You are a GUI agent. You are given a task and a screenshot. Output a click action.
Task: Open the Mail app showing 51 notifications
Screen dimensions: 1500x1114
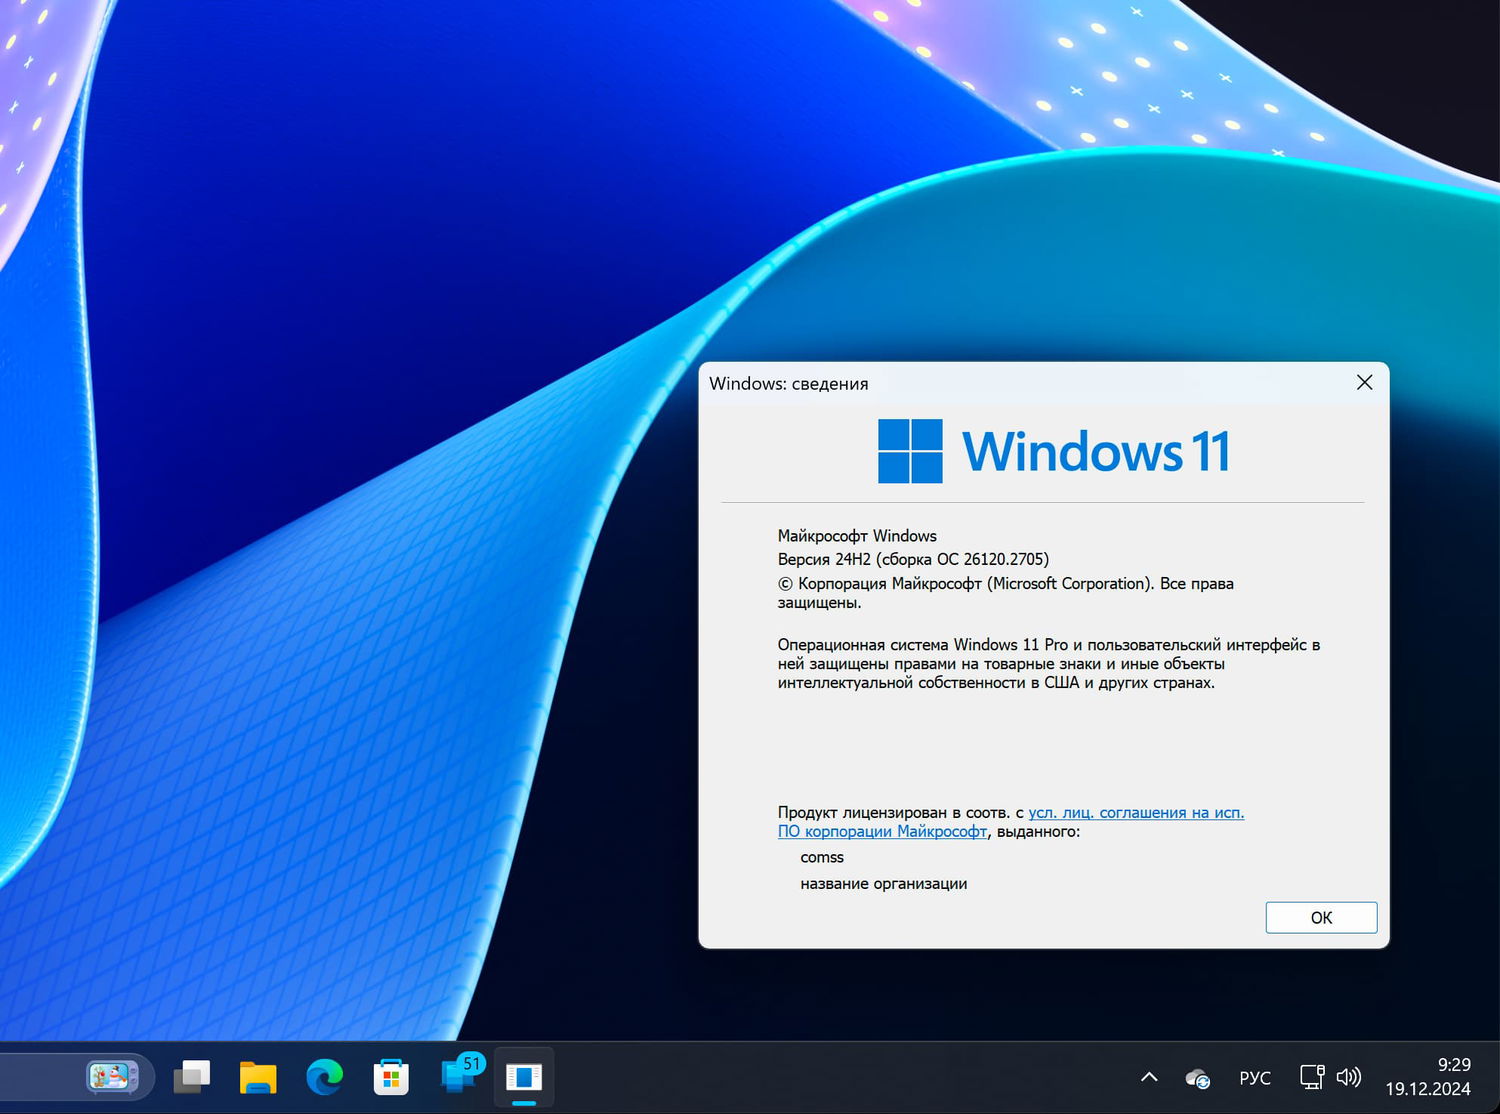pyautogui.click(x=456, y=1080)
